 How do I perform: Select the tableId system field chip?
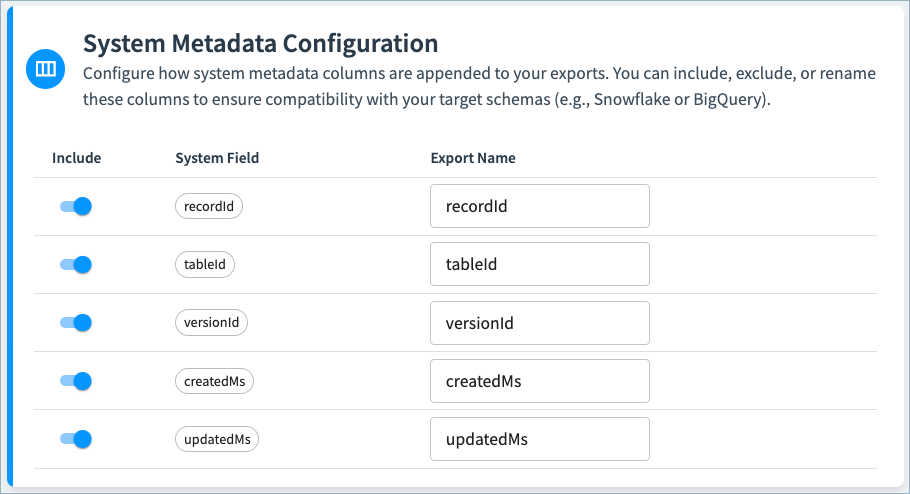tap(205, 264)
